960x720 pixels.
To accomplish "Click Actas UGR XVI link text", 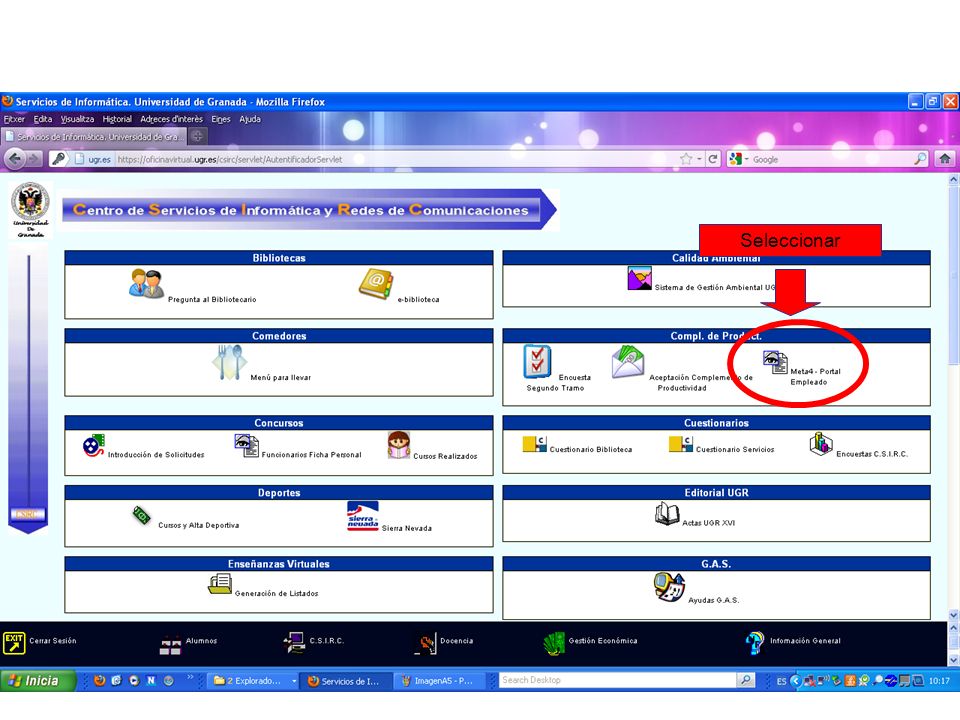I will coord(709,523).
